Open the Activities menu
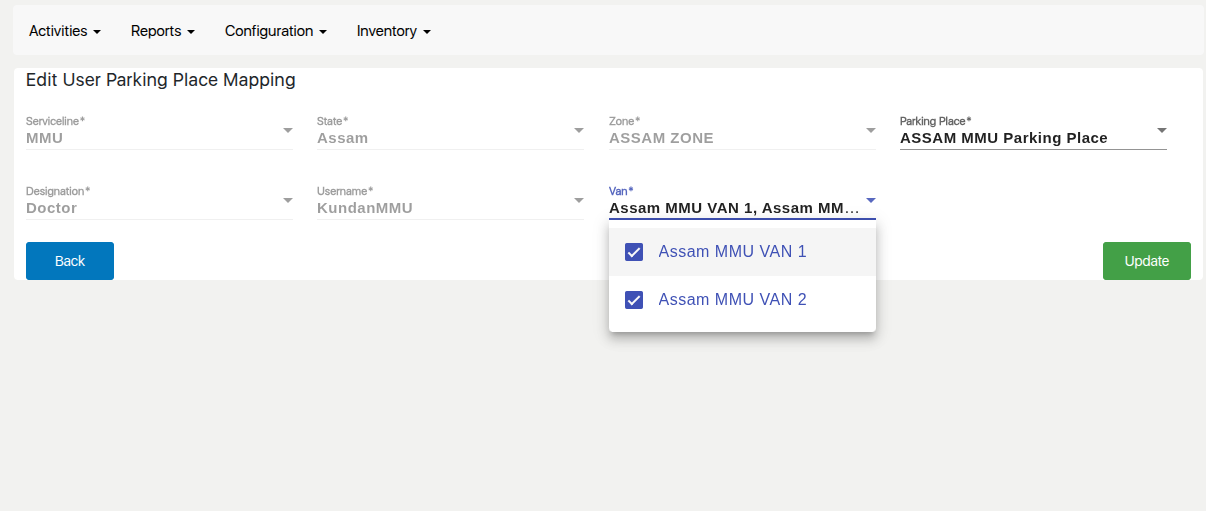The image size is (1206, 511). [65, 31]
